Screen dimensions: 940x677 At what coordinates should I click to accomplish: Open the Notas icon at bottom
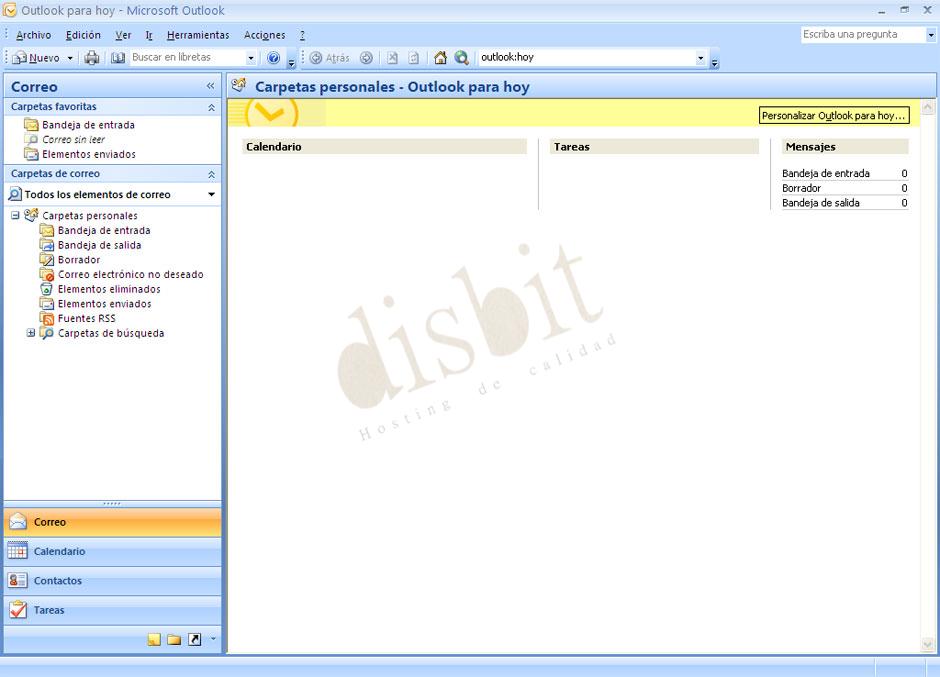pyautogui.click(x=153, y=638)
